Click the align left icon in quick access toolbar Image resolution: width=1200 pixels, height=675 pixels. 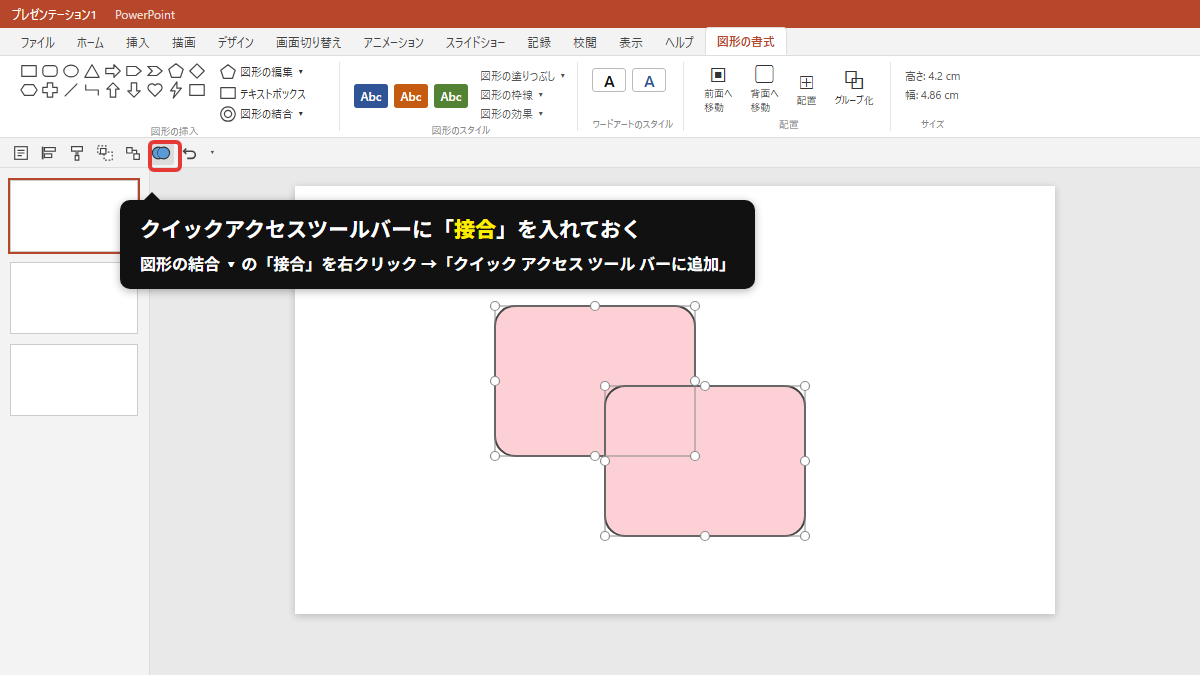49,153
